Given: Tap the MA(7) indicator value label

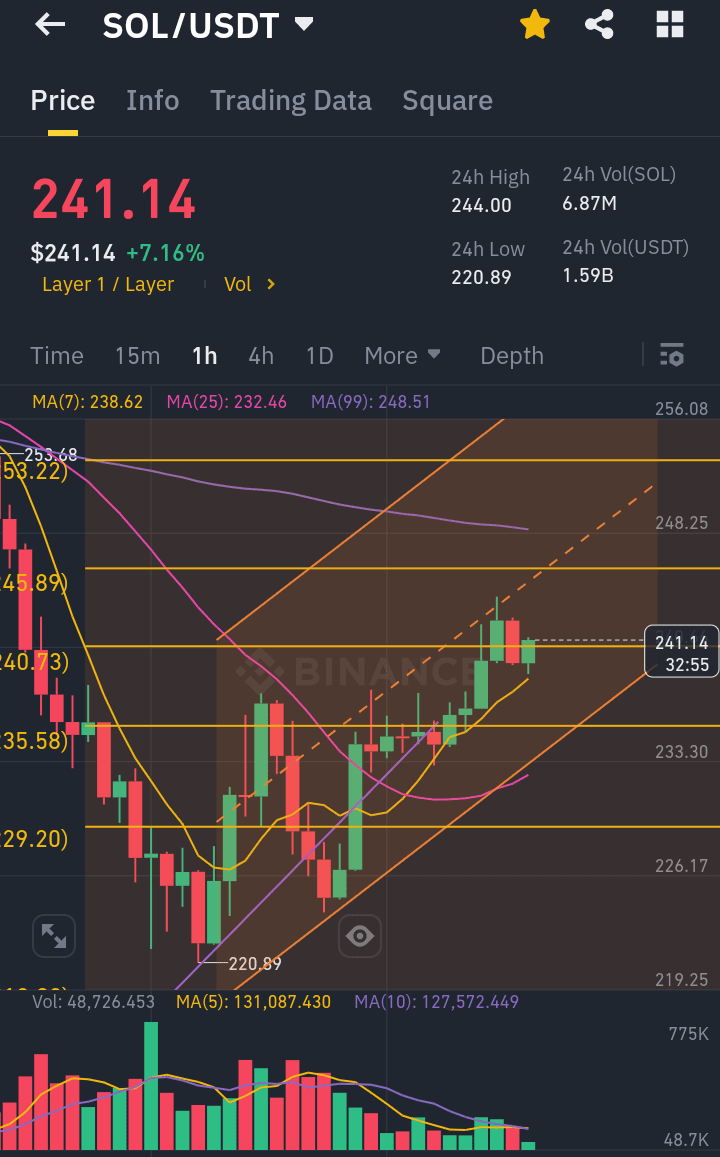Looking at the screenshot, I should coord(87,402).
